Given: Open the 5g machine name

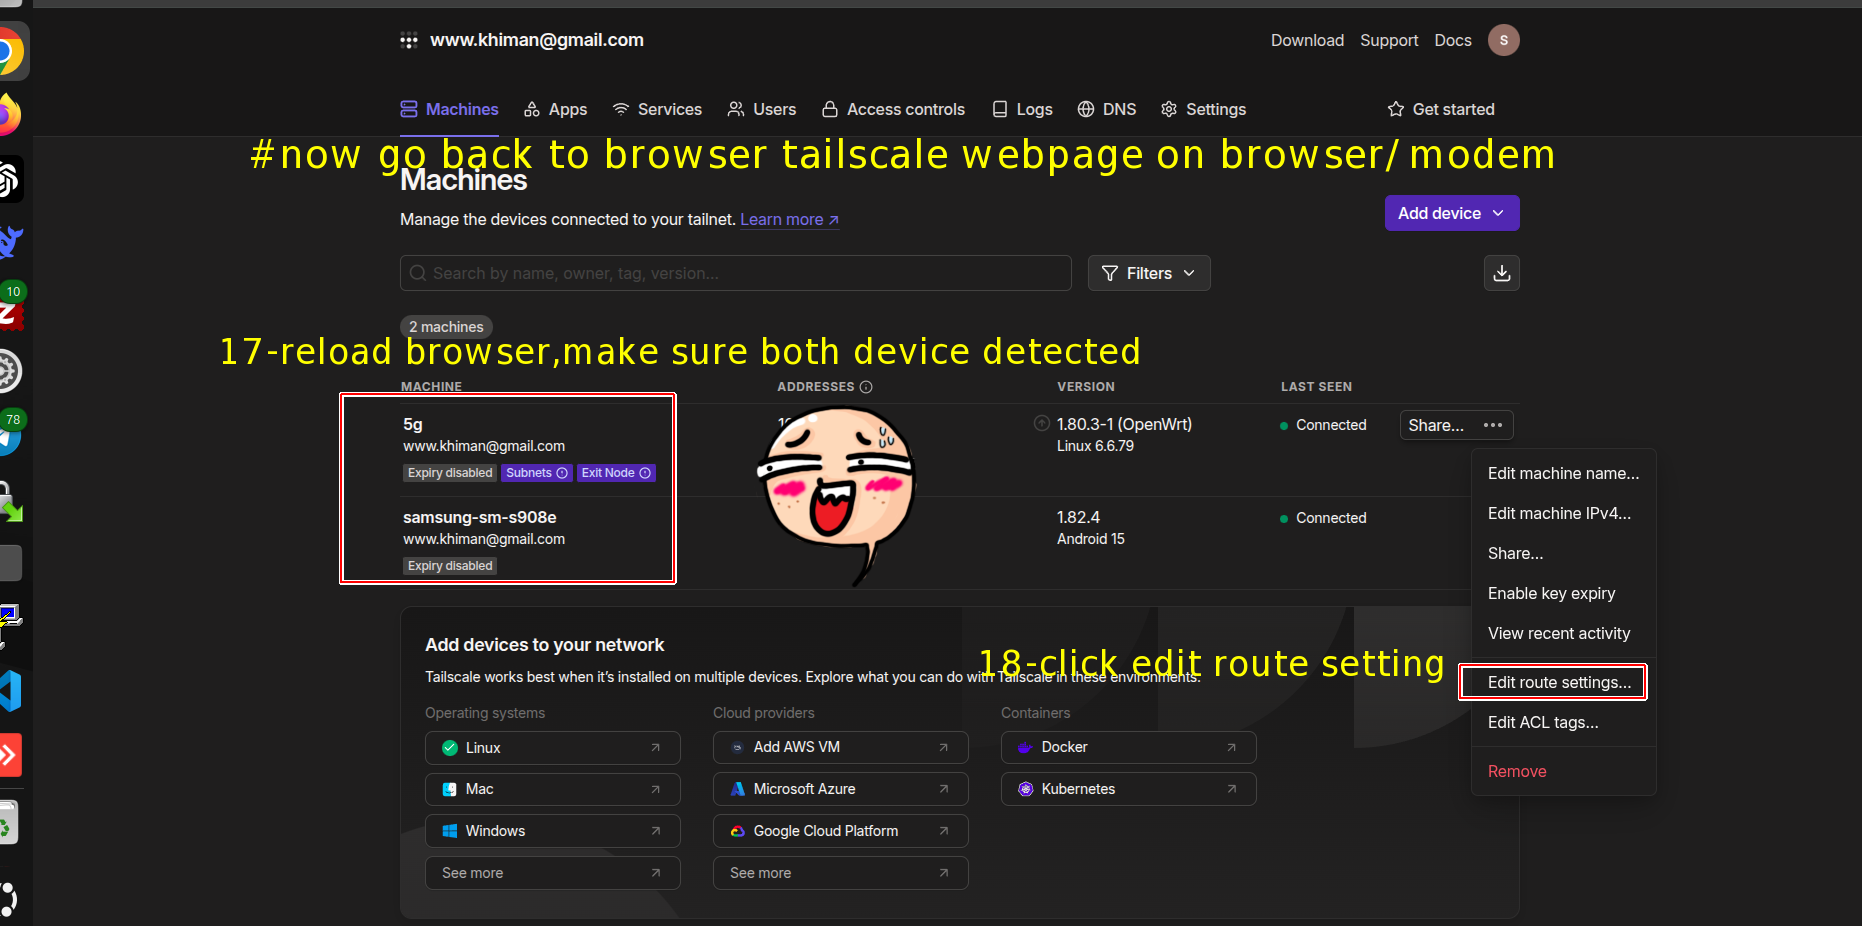Looking at the screenshot, I should point(413,424).
